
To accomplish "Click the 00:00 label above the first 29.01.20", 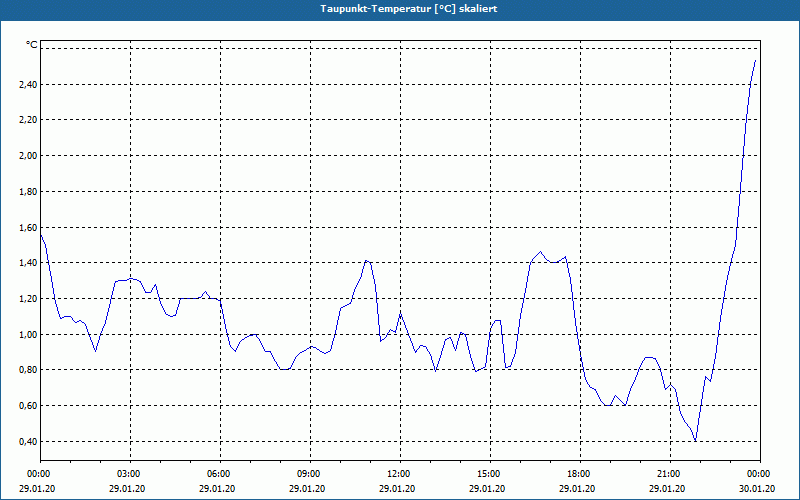I will point(40,474).
